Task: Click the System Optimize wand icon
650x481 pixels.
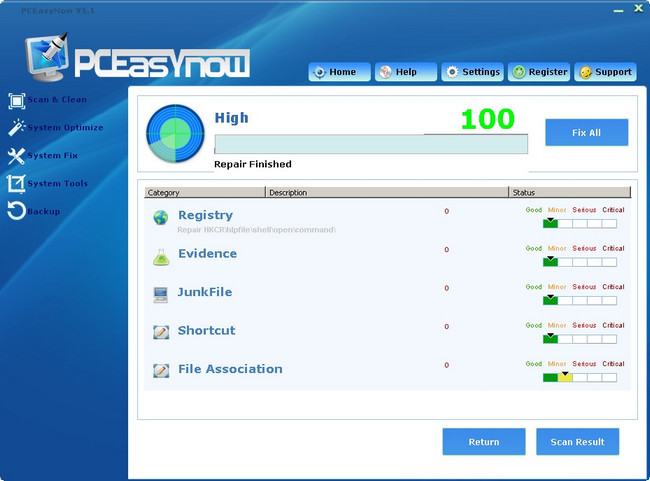Action: [17, 128]
